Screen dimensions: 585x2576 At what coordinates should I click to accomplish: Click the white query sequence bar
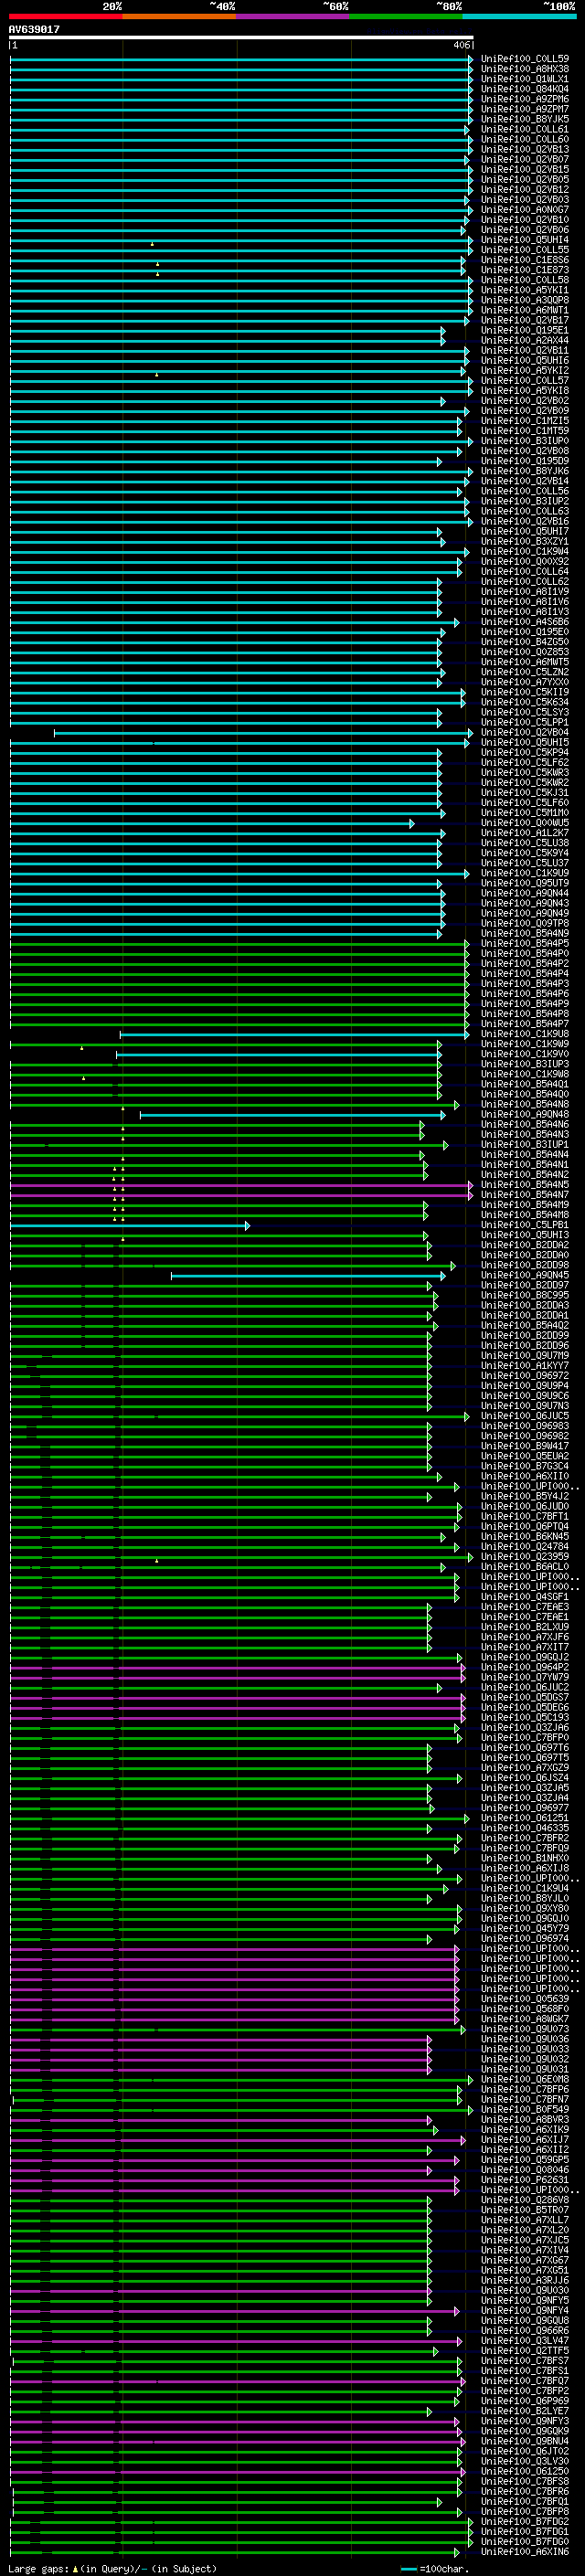coord(241,38)
